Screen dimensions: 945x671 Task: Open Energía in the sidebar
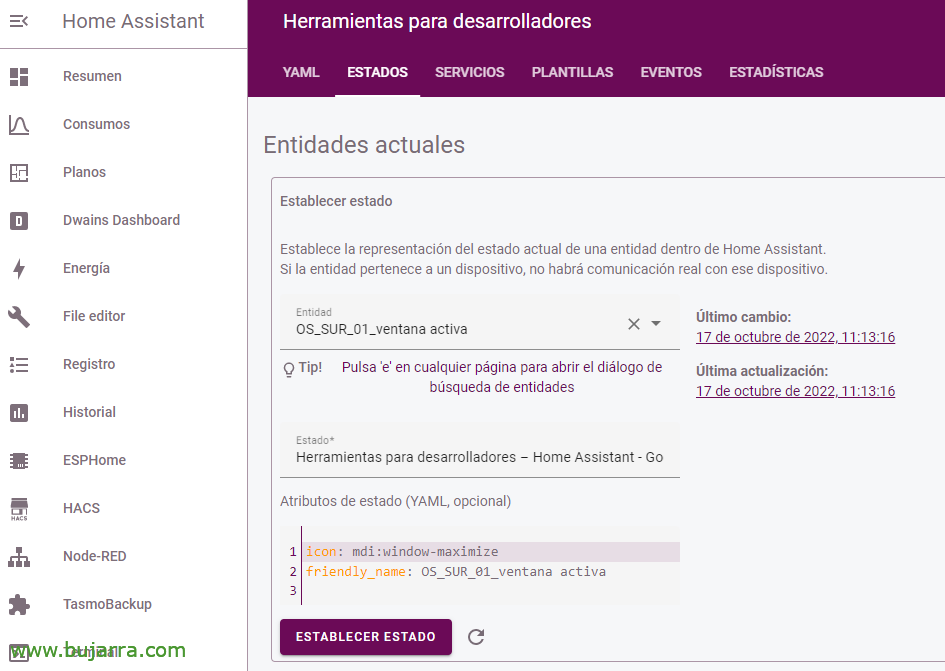click(x=86, y=268)
